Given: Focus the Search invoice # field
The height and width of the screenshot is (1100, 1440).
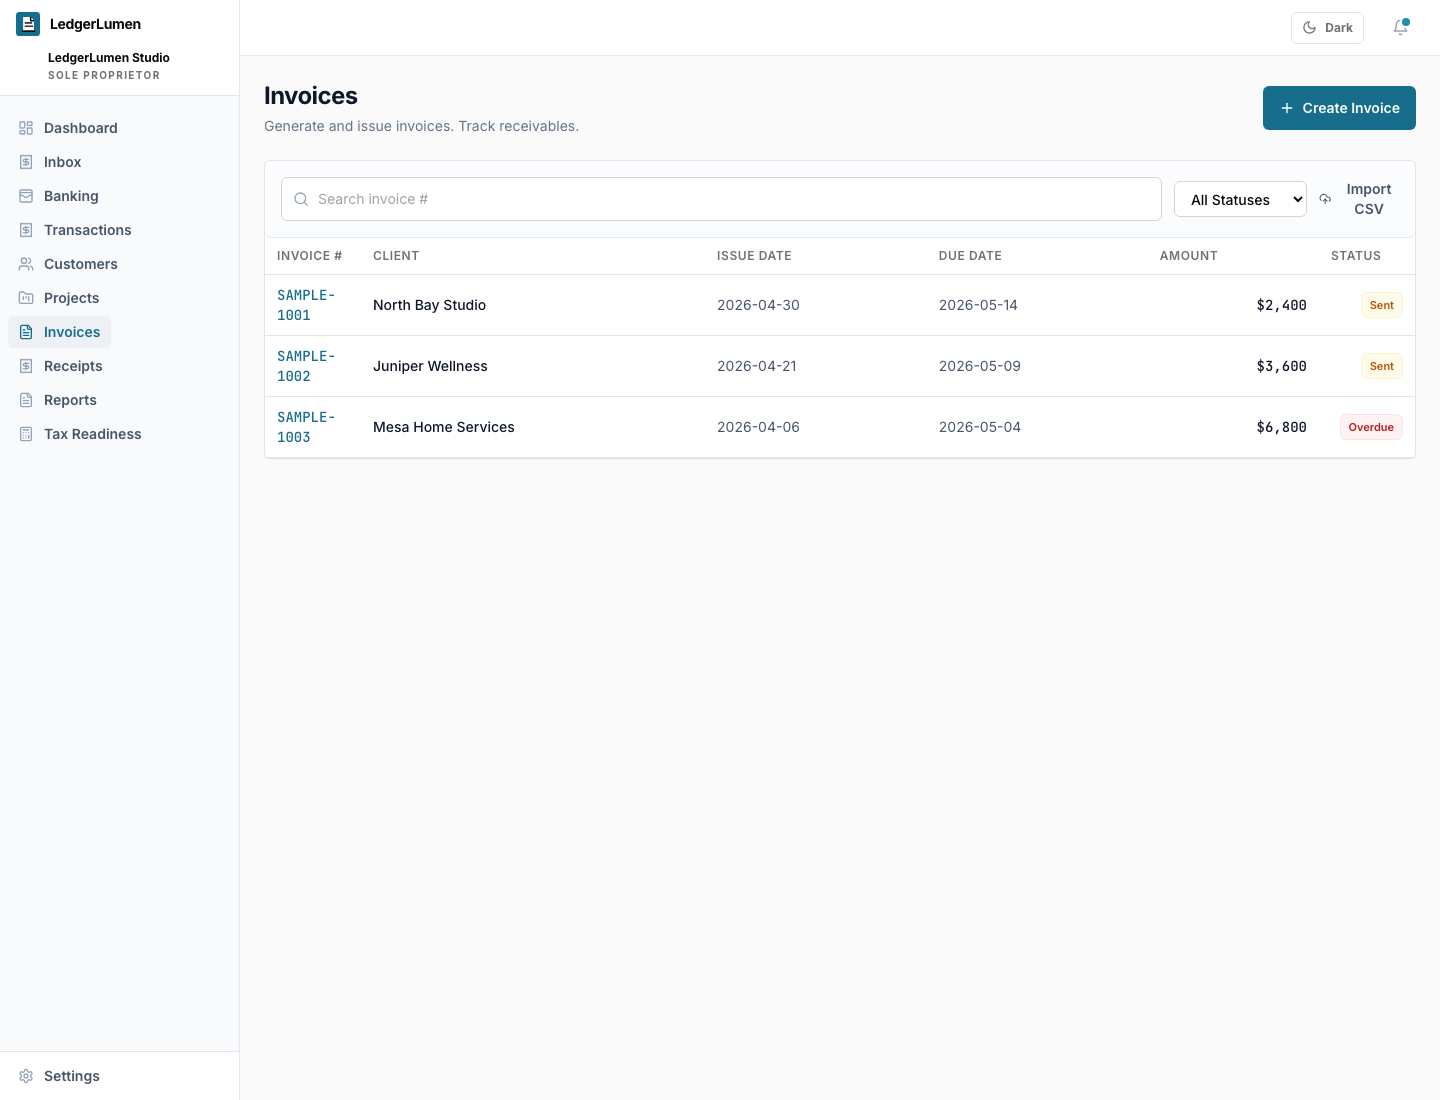Looking at the screenshot, I should [x=721, y=199].
